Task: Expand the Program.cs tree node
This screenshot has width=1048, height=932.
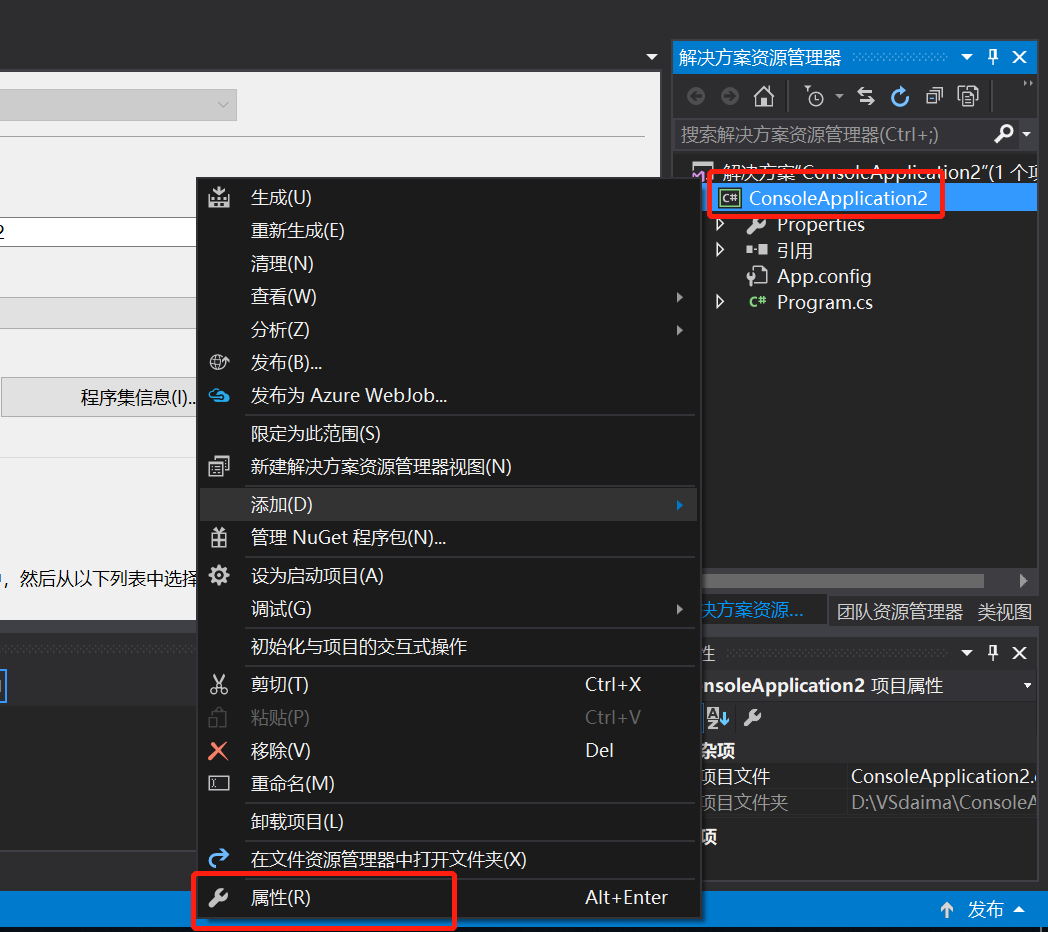Action: click(720, 302)
